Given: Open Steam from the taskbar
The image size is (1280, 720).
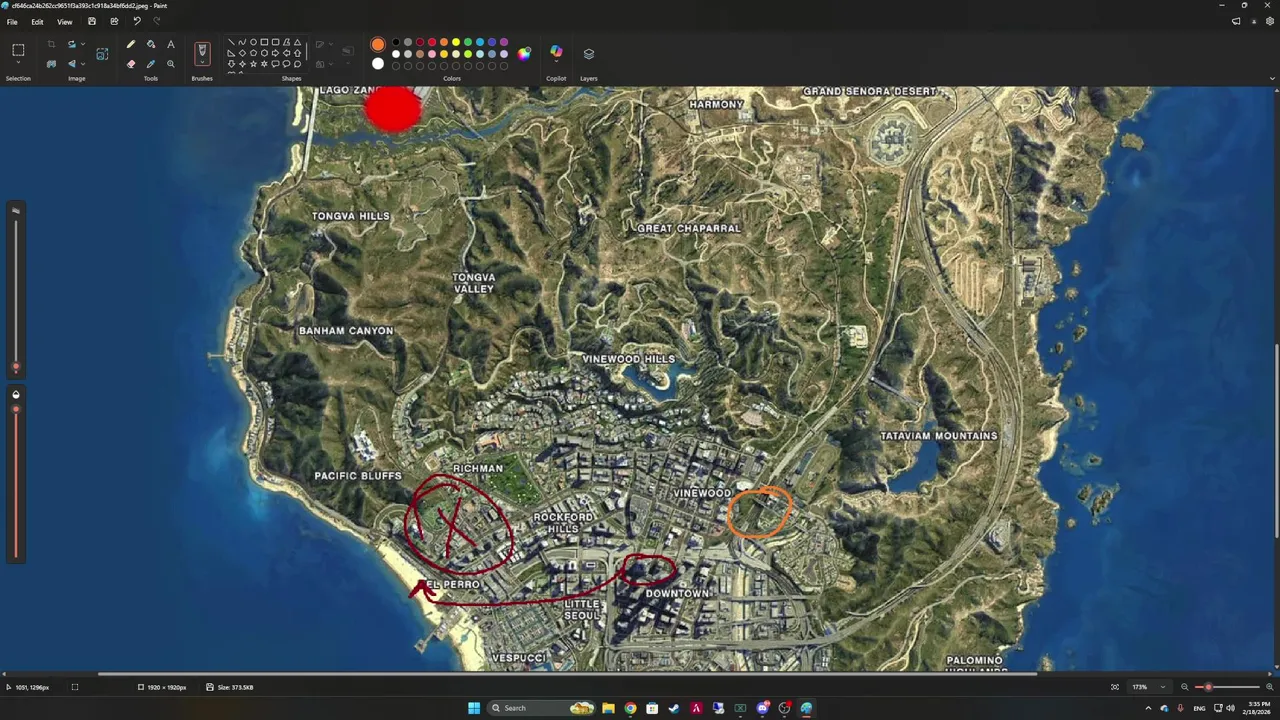Looking at the screenshot, I should point(674,708).
